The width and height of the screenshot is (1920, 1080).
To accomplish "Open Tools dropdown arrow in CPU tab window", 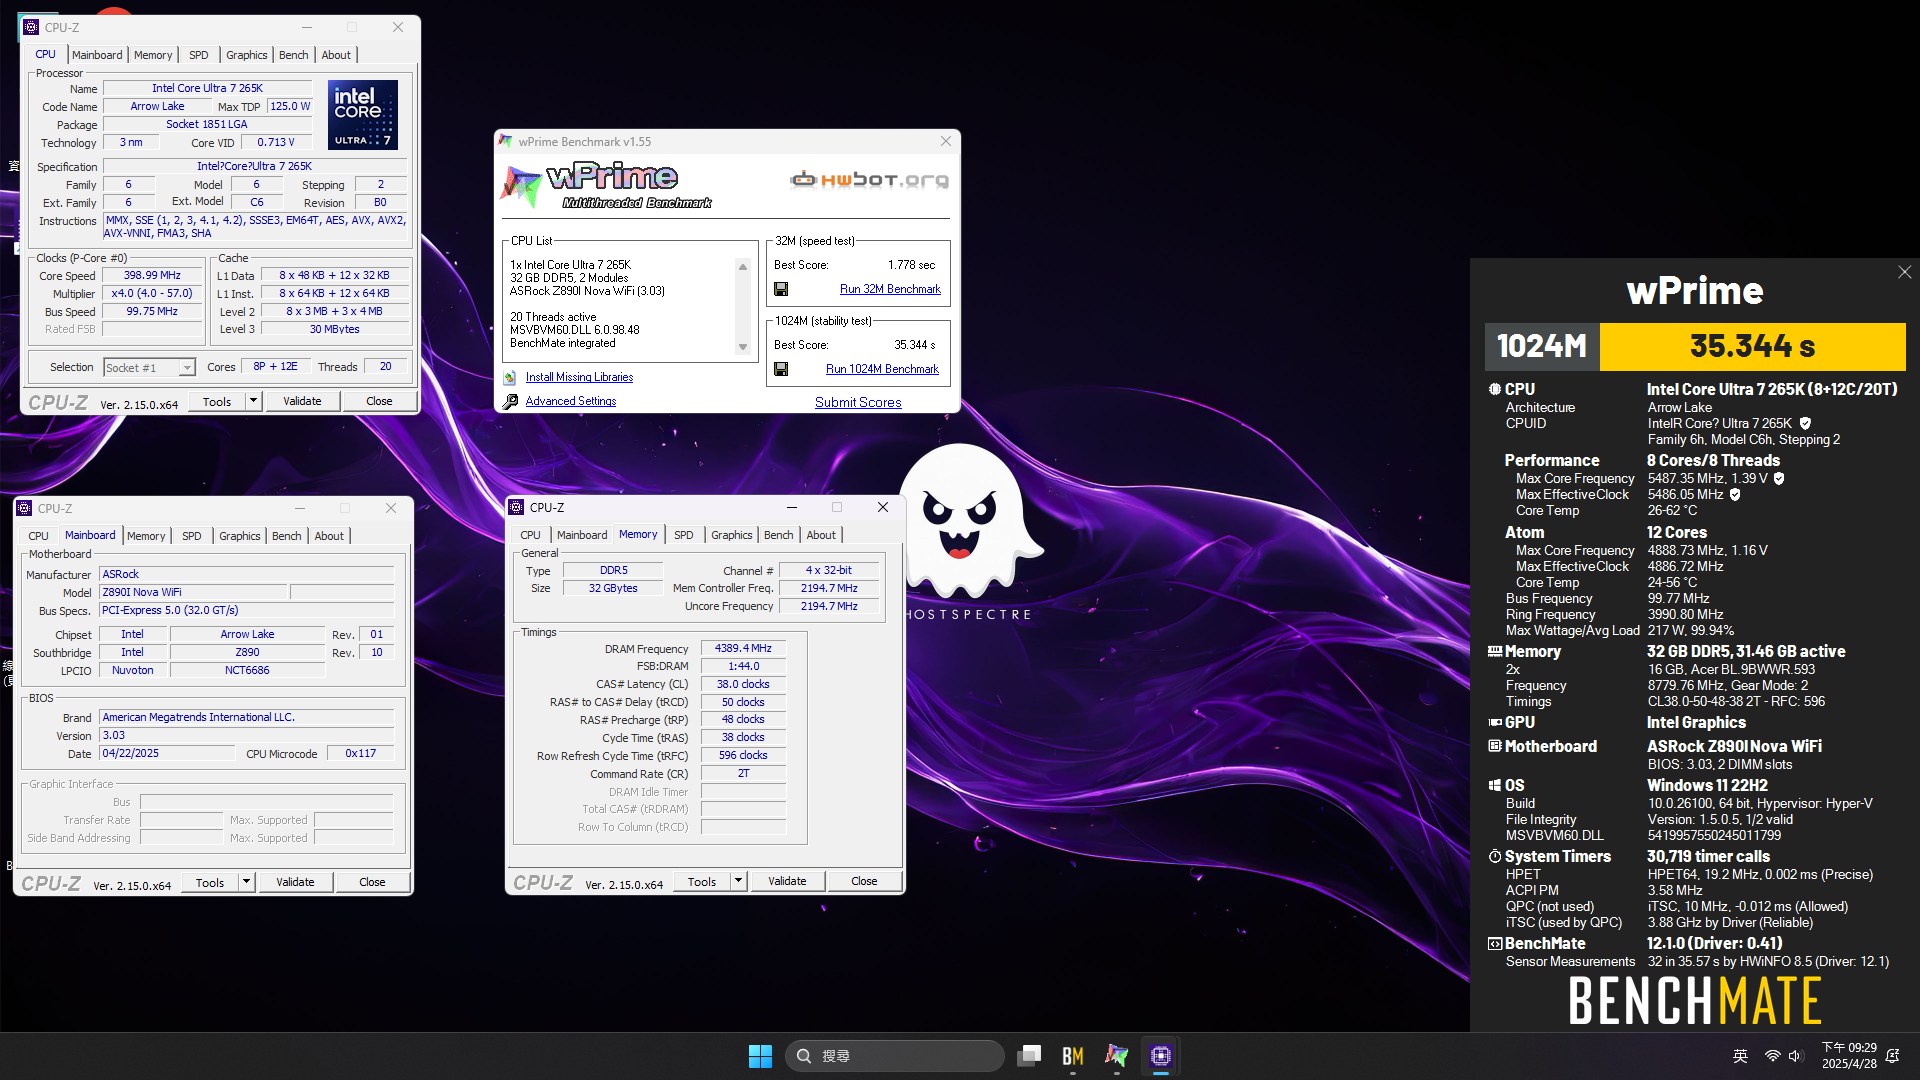I will [x=253, y=401].
